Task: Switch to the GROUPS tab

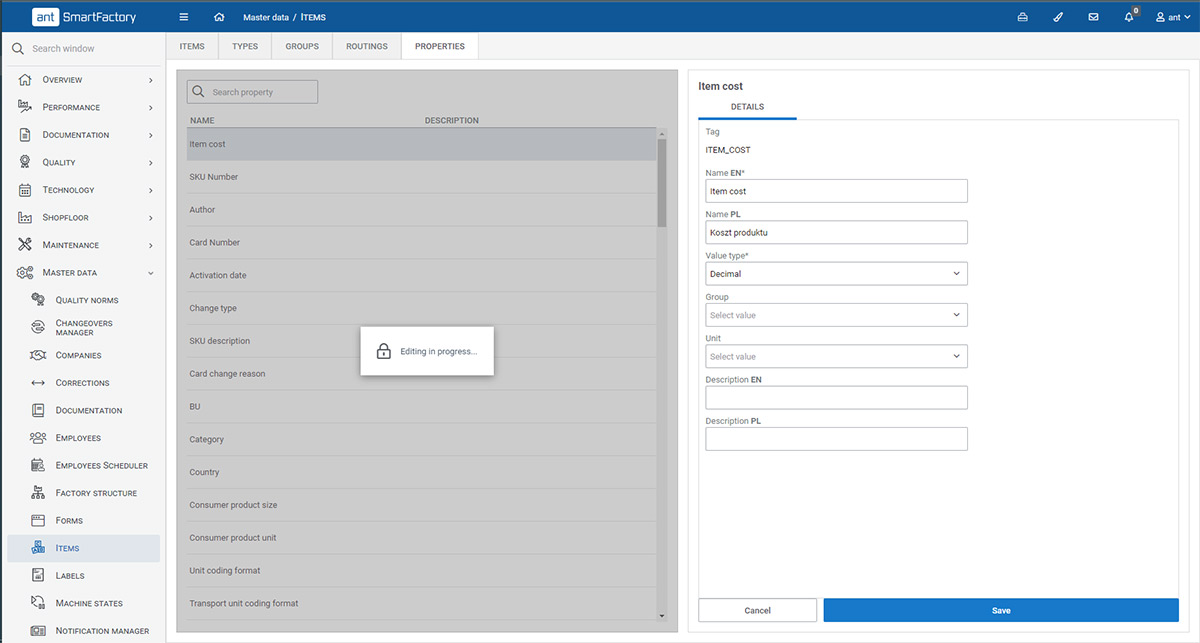Action: click(302, 46)
